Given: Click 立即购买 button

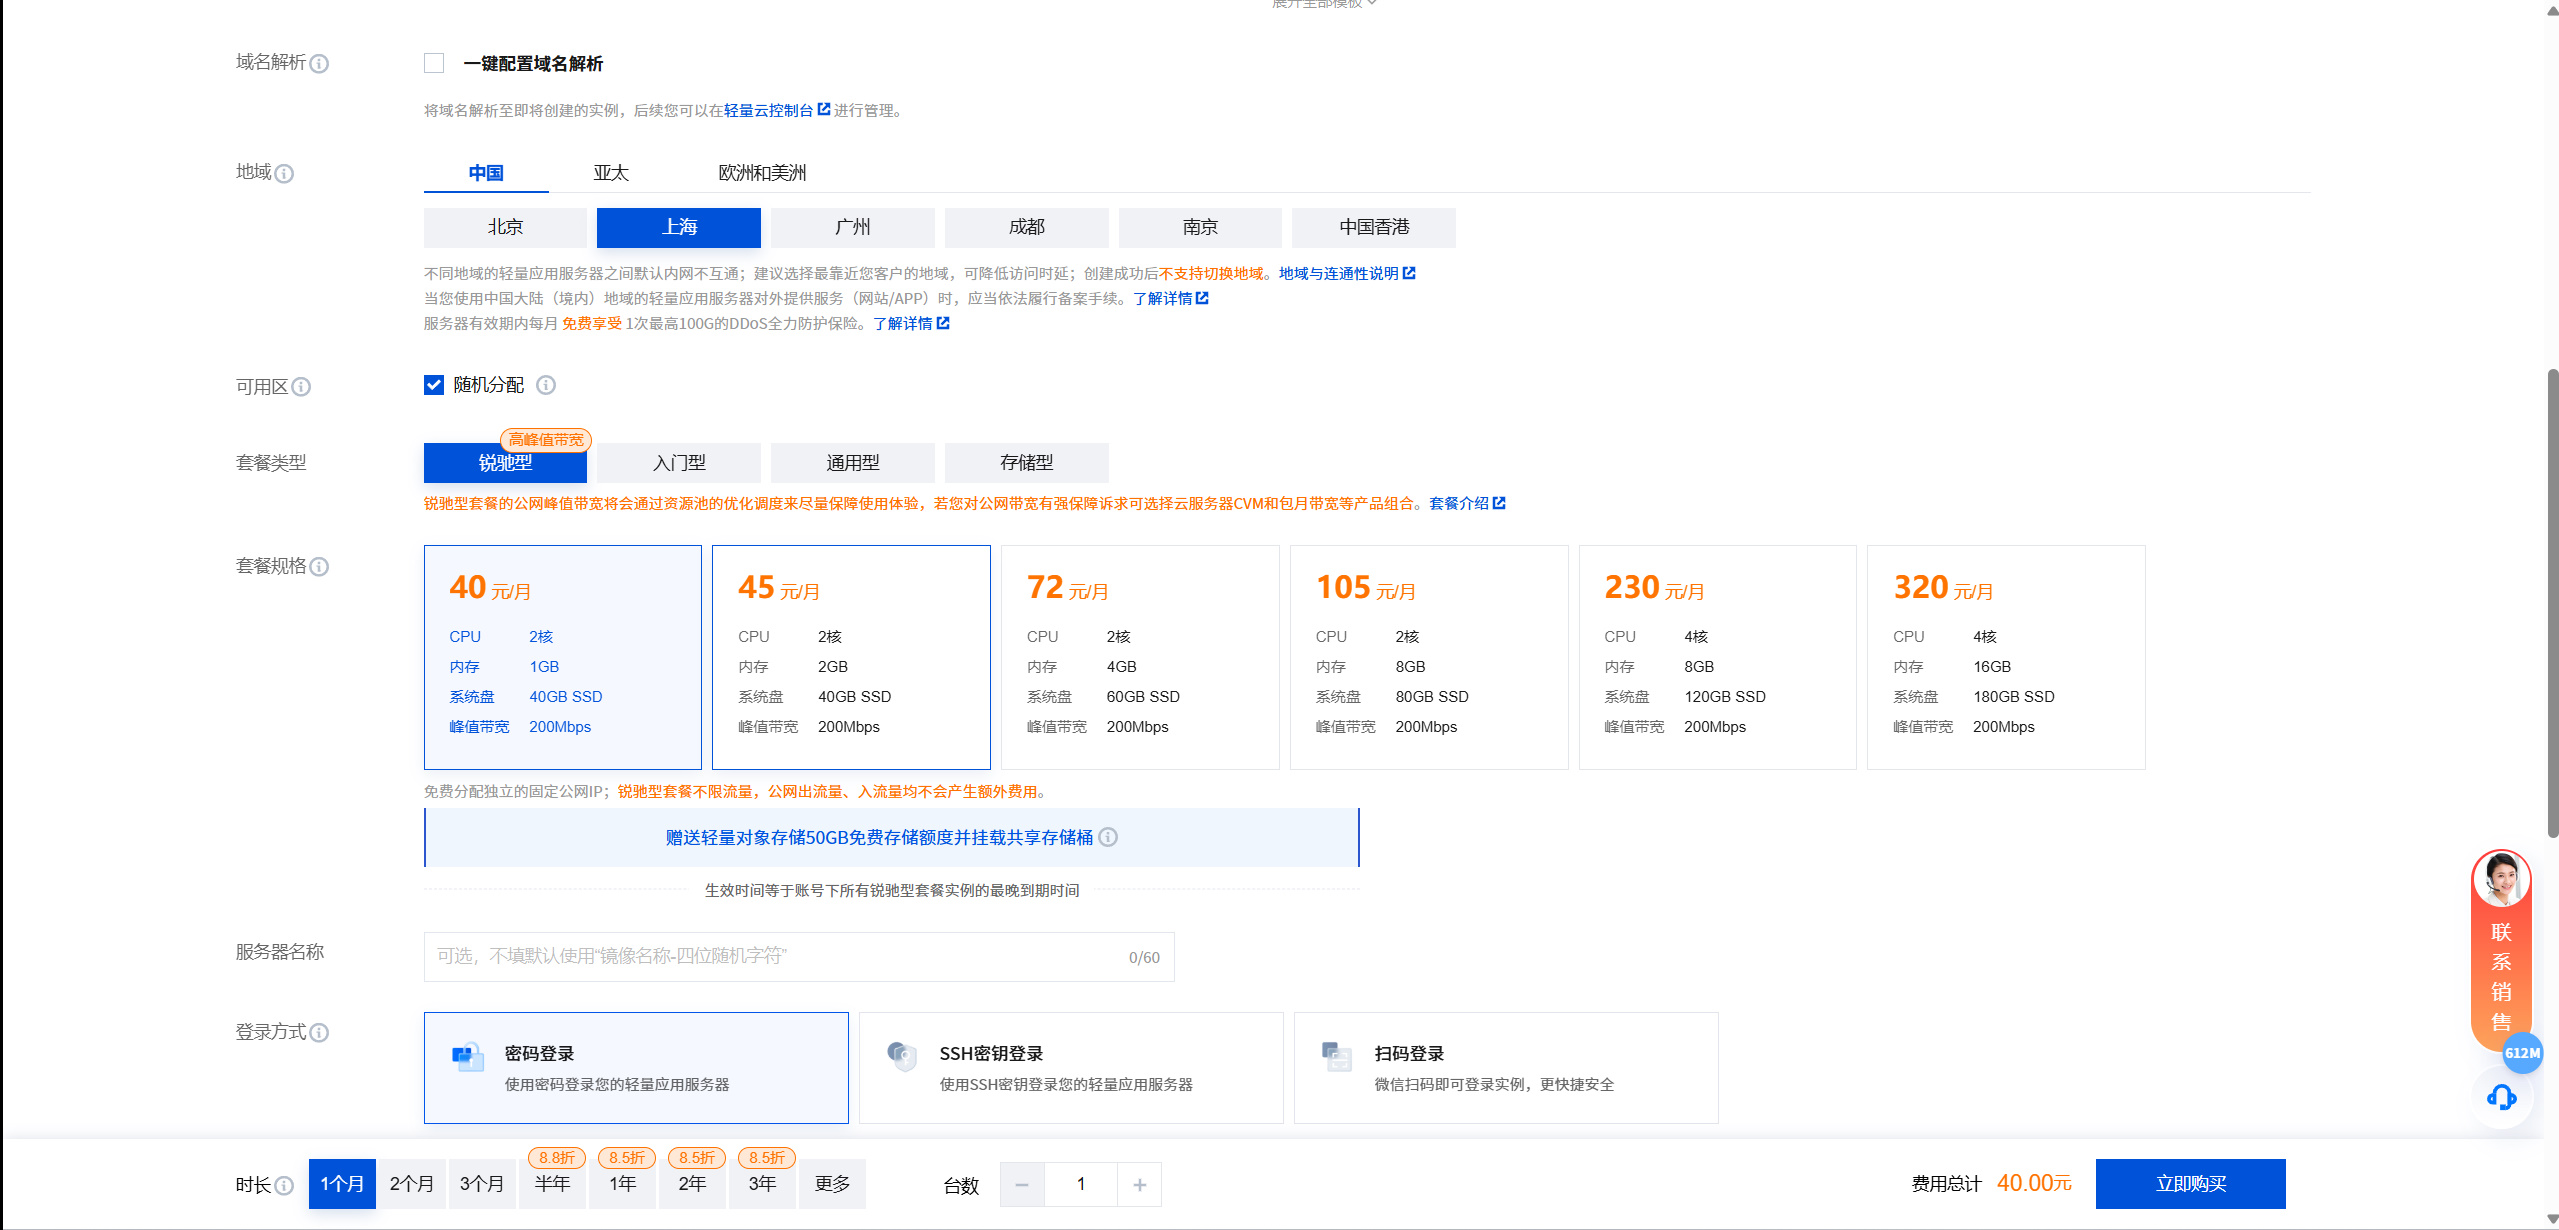Looking at the screenshot, I should tap(2190, 1184).
